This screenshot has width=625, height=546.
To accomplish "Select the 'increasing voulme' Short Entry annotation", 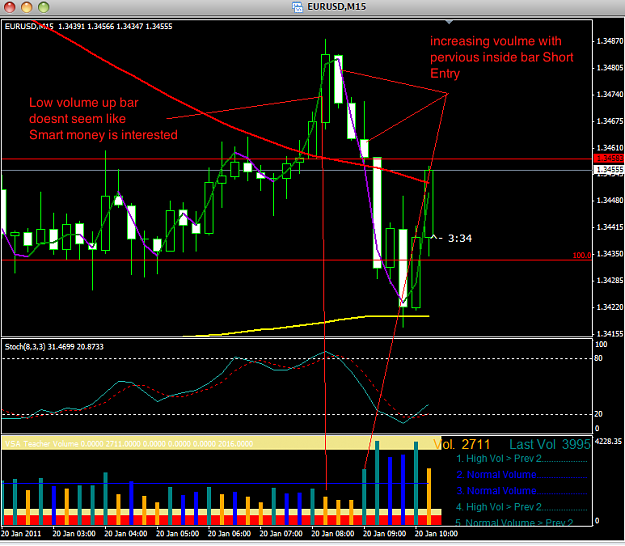I will 501,57.
